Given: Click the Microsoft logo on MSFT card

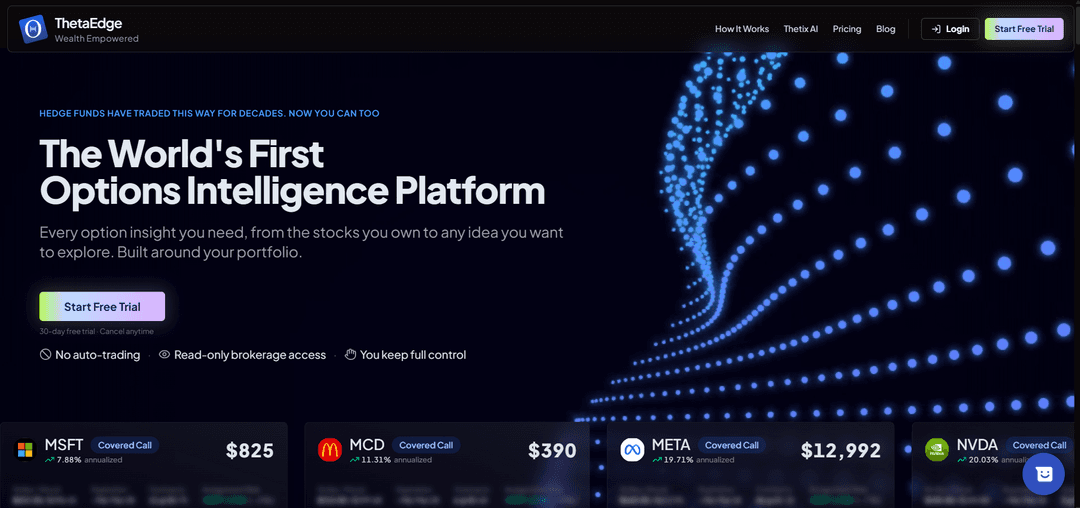Looking at the screenshot, I should (25, 451).
